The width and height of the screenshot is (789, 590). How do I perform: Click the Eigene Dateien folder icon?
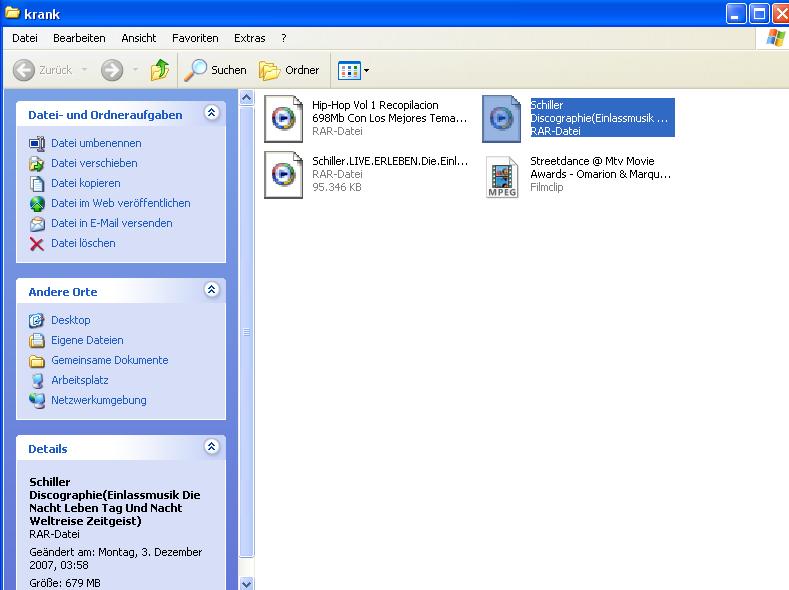point(37,341)
